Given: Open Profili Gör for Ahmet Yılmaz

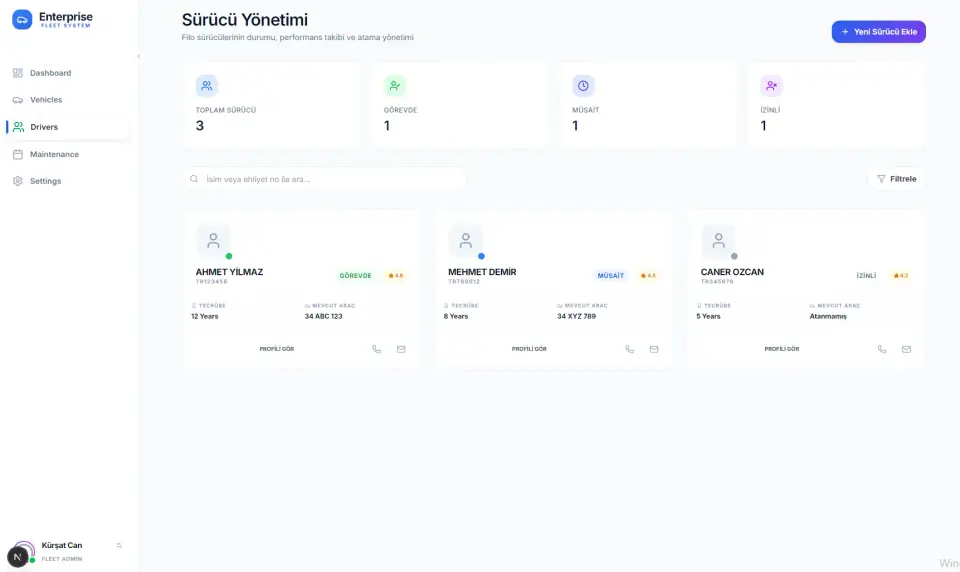Looking at the screenshot, I should coord(277,349).
